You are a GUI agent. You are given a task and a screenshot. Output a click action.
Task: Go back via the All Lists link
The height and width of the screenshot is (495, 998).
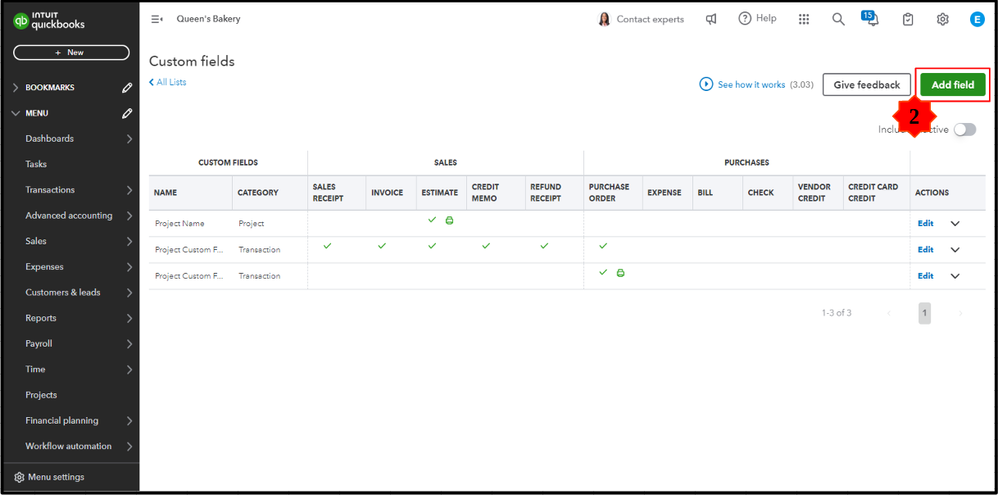point(168,82)
